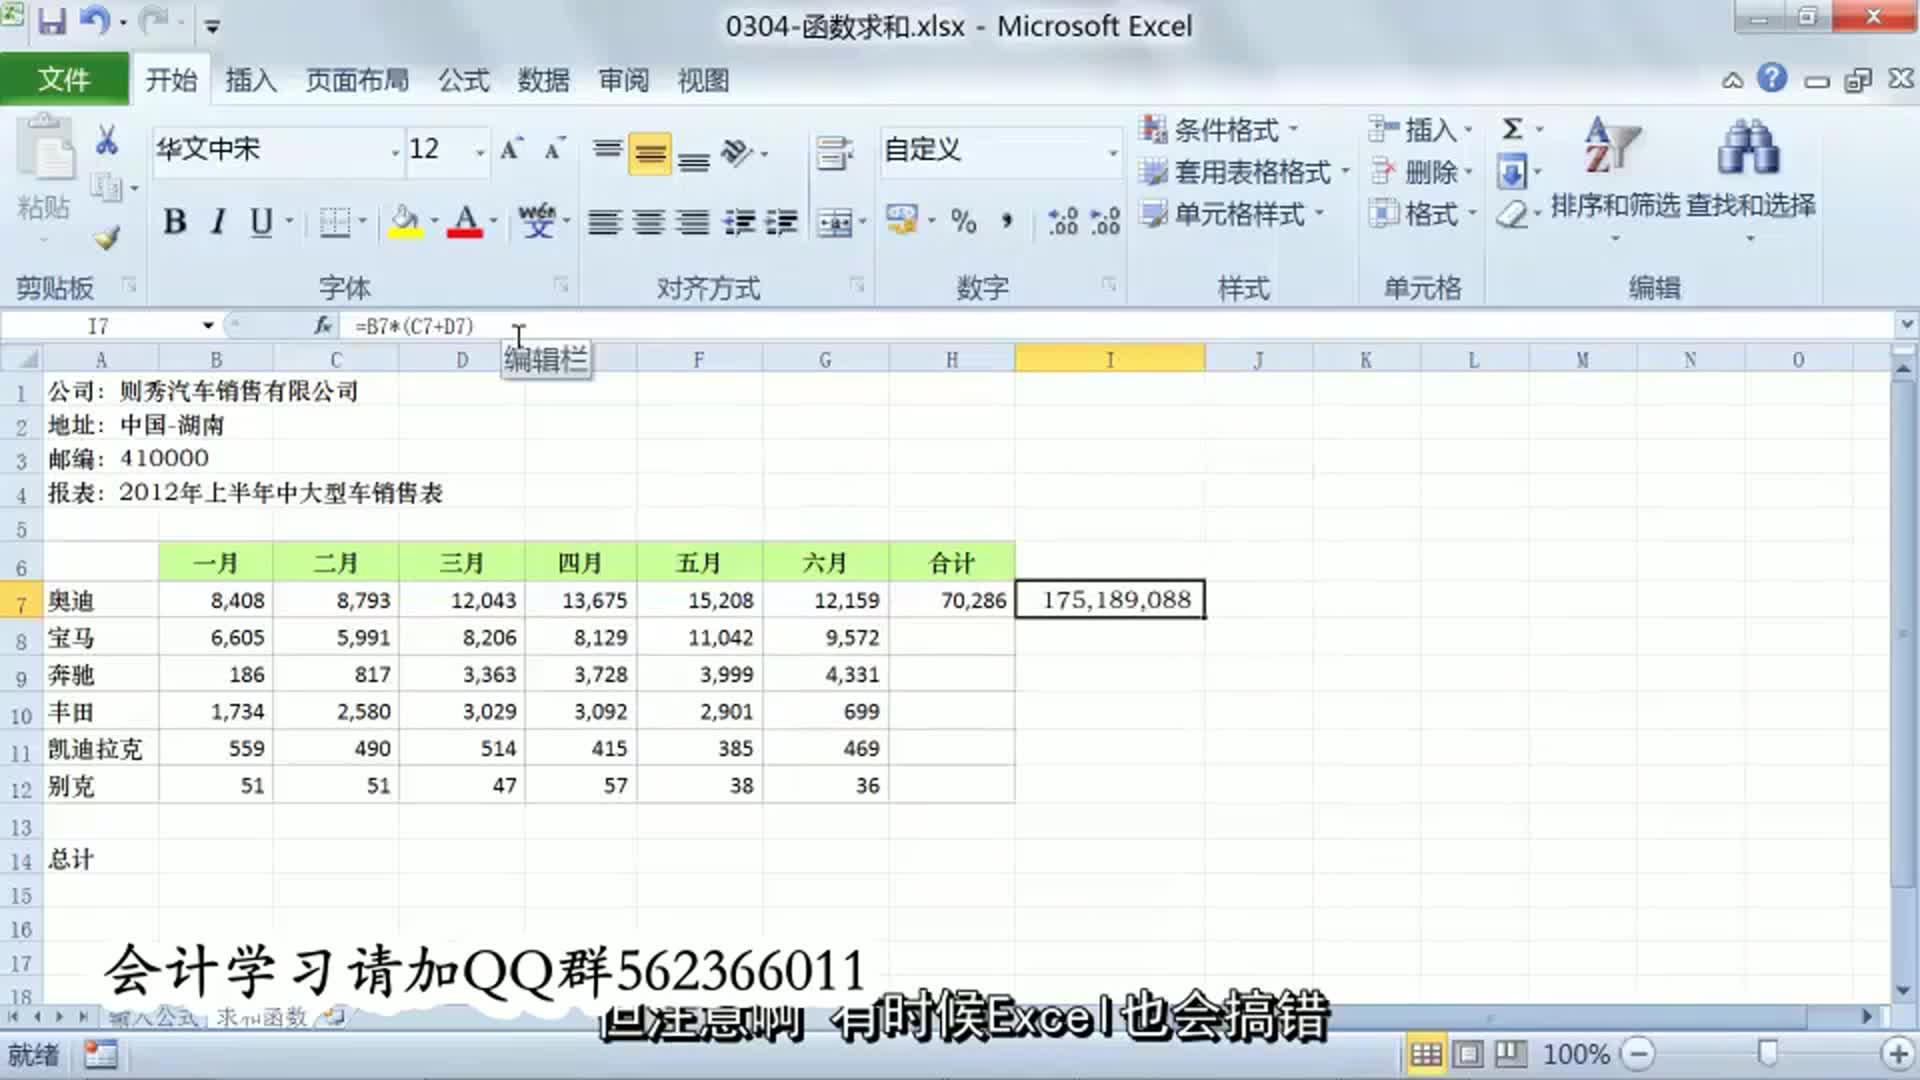
Task: Click the percent style icon
Action: (963, 222)
